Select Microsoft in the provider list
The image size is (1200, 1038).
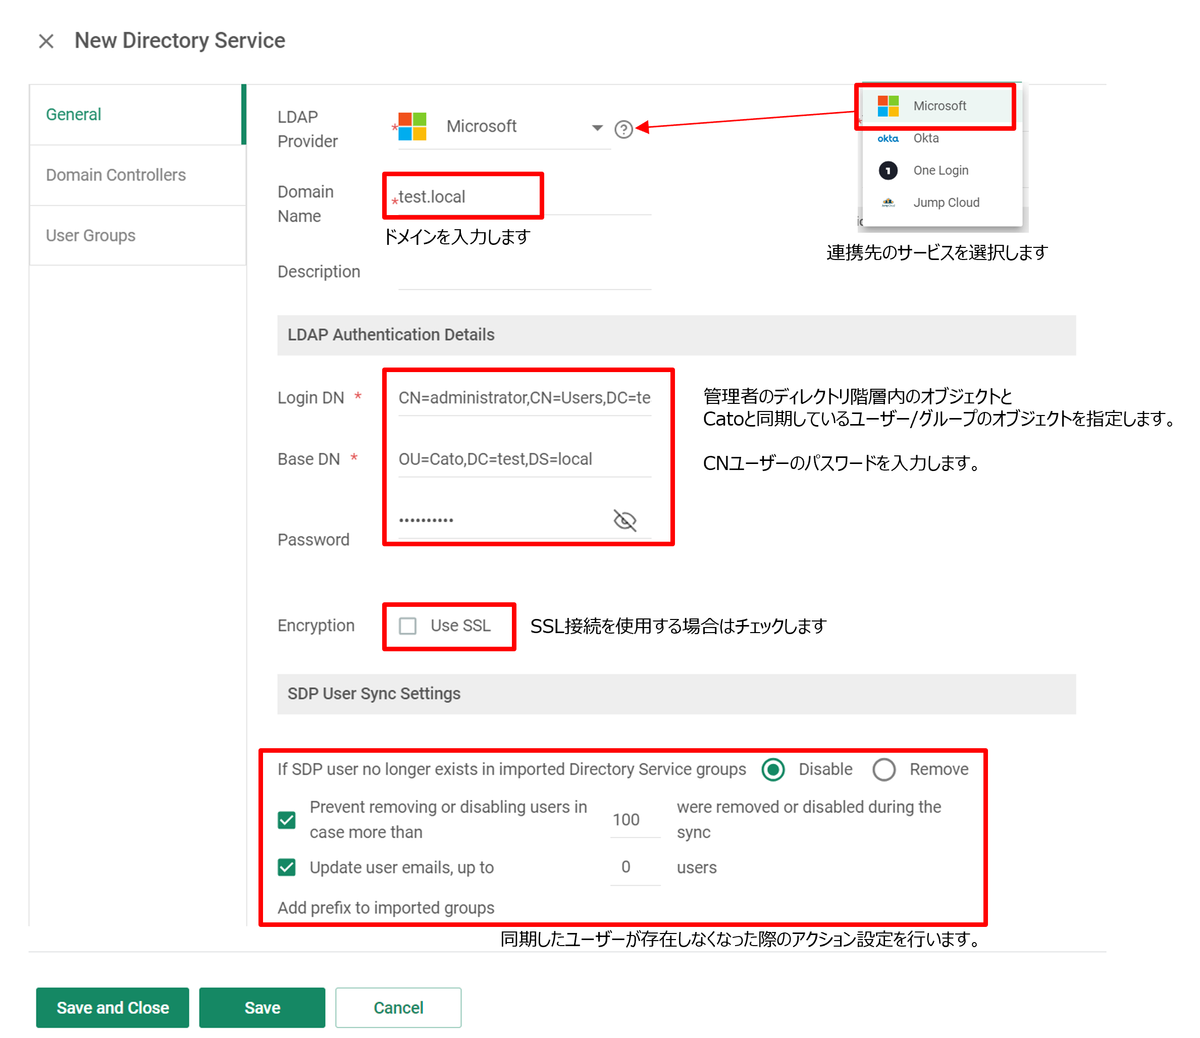938,106
